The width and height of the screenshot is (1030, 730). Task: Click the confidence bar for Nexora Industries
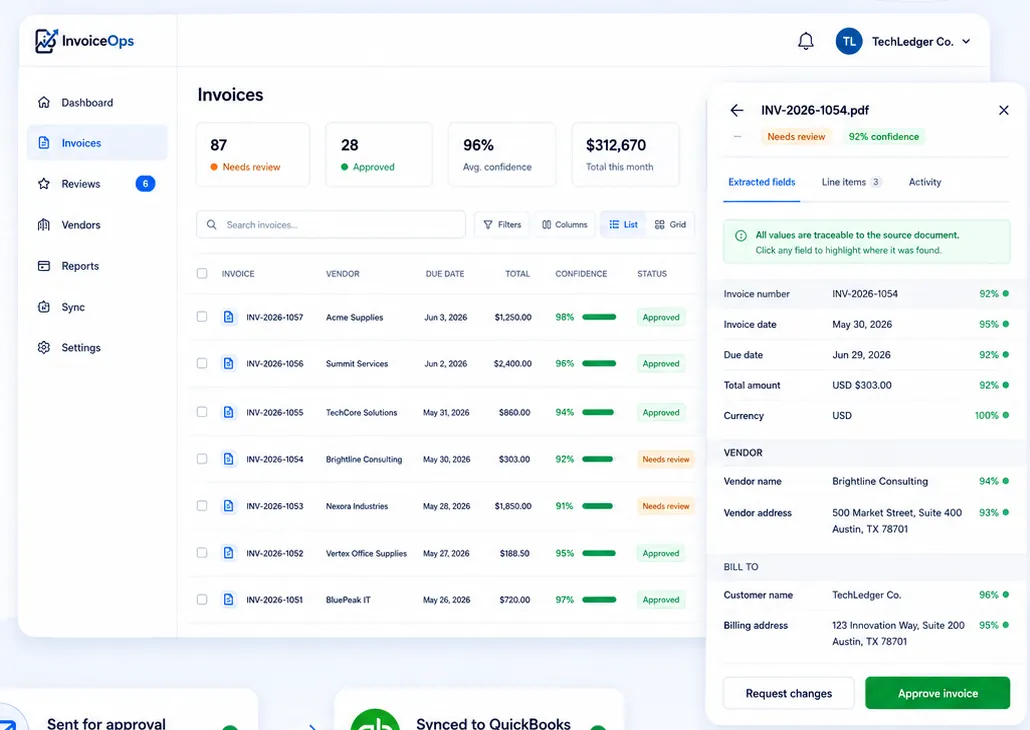click(598, 506)
